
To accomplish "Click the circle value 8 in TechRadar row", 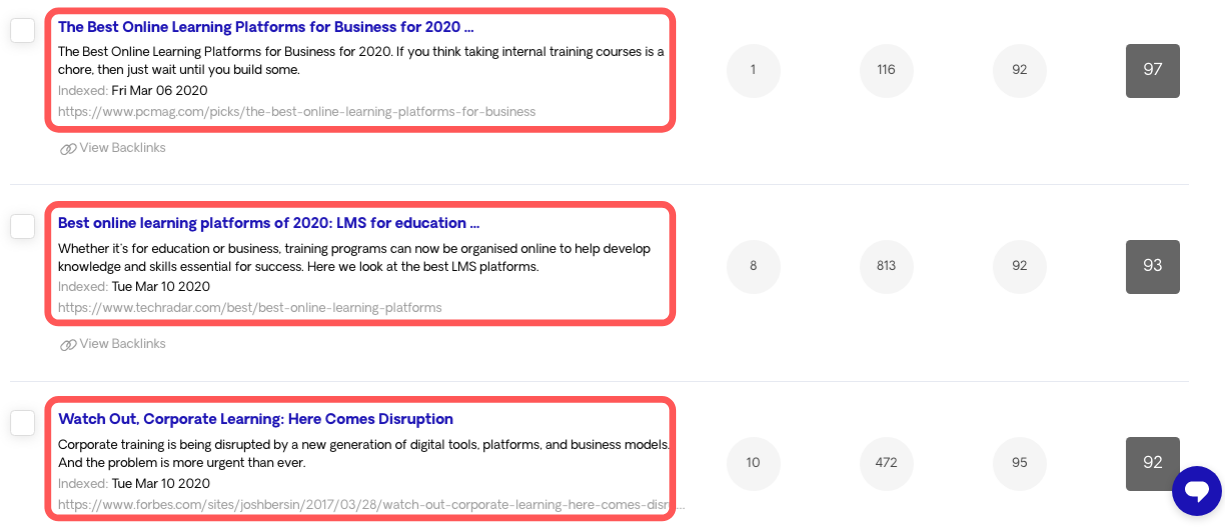I will tap(753, 267).
